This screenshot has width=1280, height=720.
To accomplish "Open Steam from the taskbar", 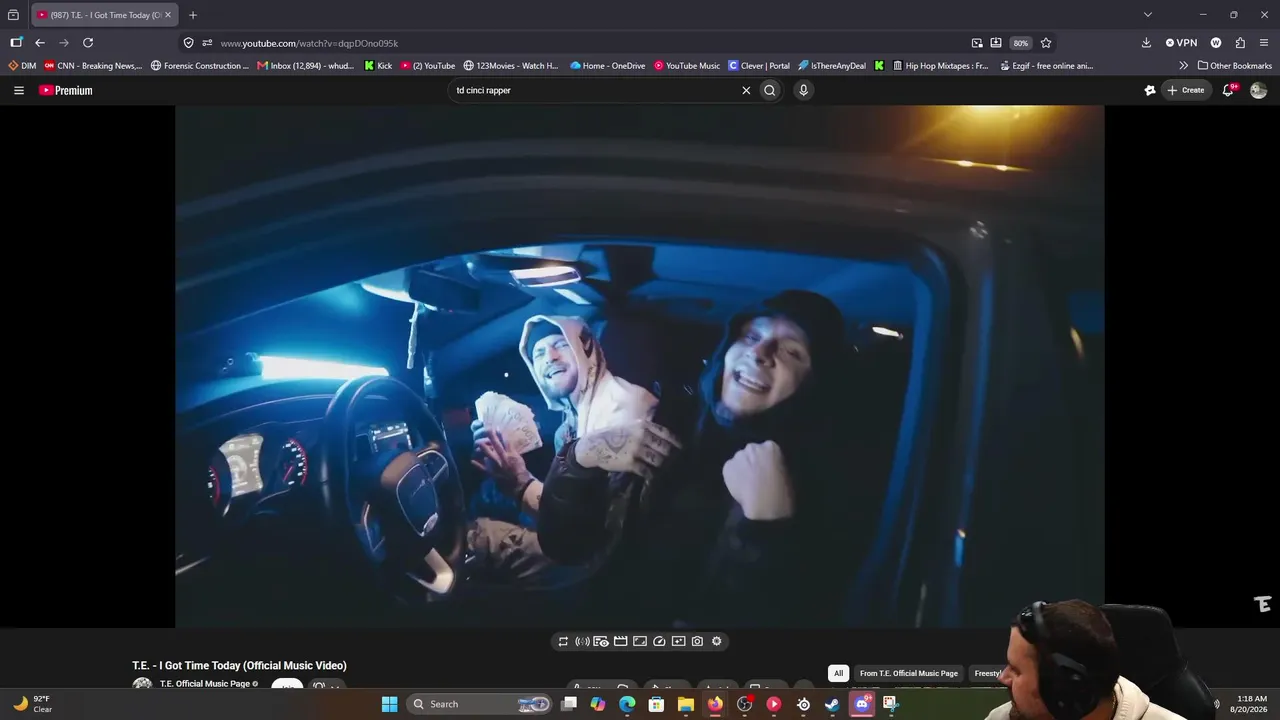I will [832, 704].
